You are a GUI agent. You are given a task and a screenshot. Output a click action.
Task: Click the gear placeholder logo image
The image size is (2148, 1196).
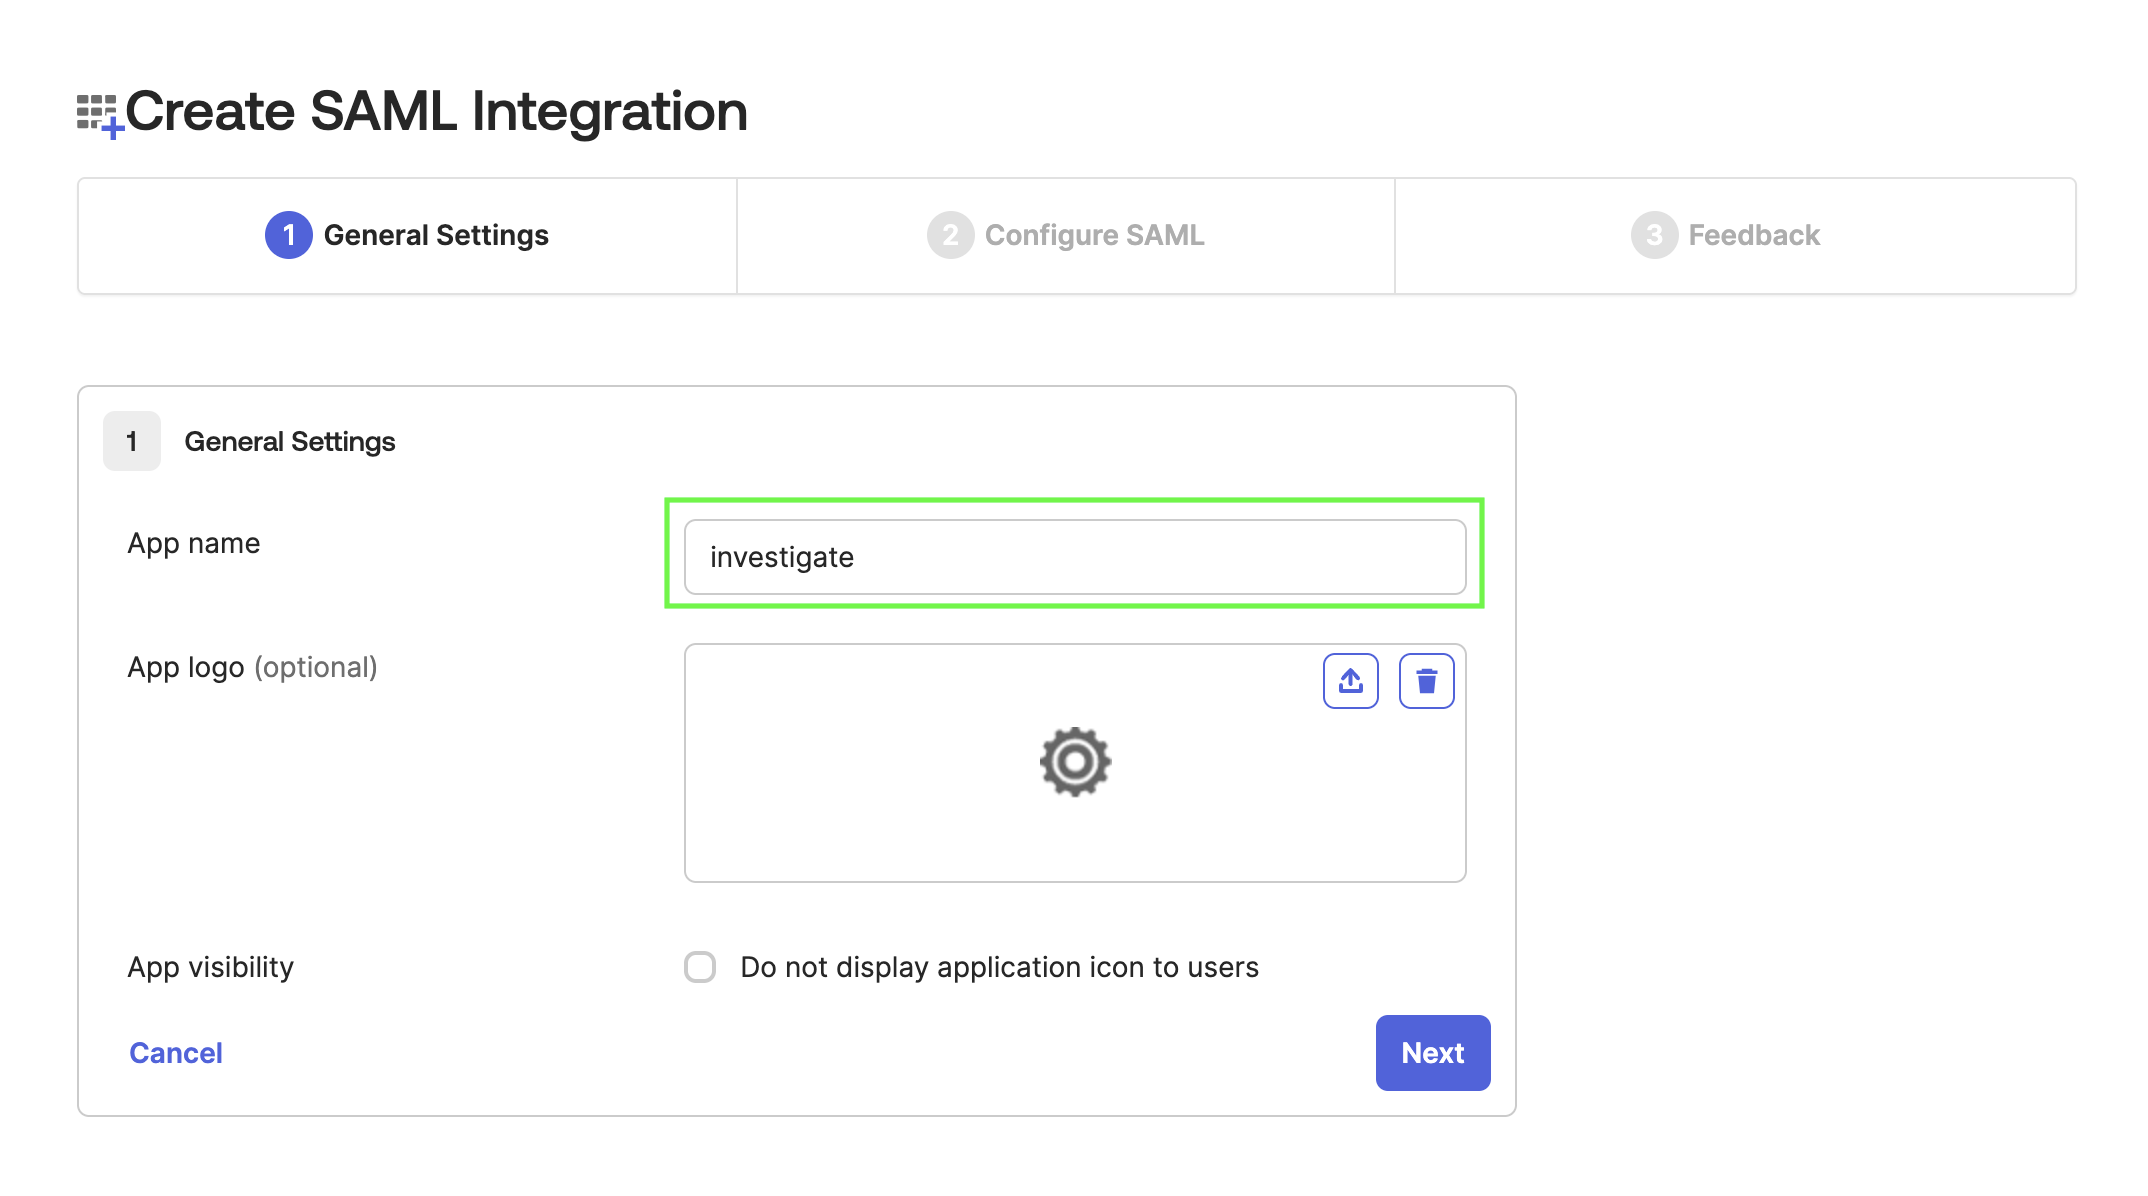[x=1074, y=761]
